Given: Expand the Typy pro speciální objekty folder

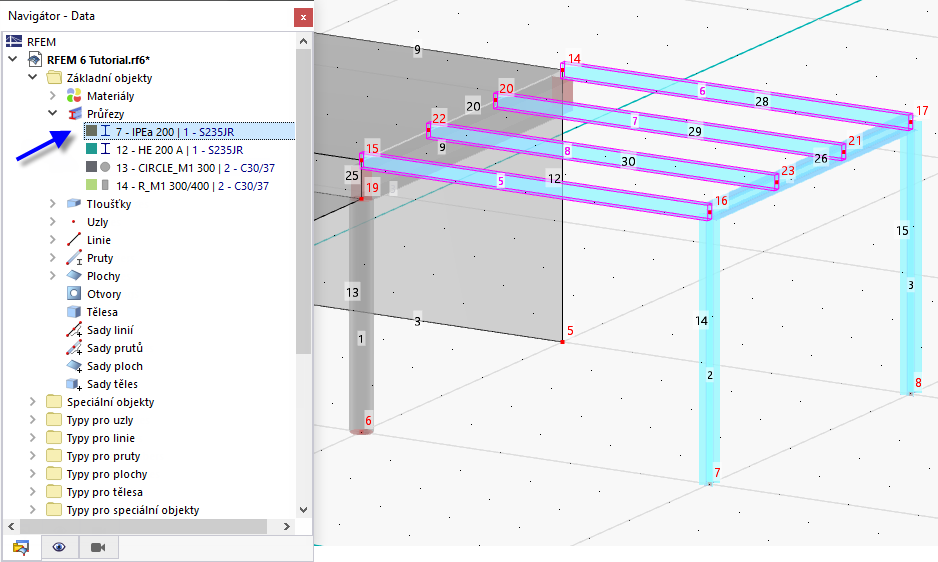Looking at the screenshot, I should [x=33, y=509].
